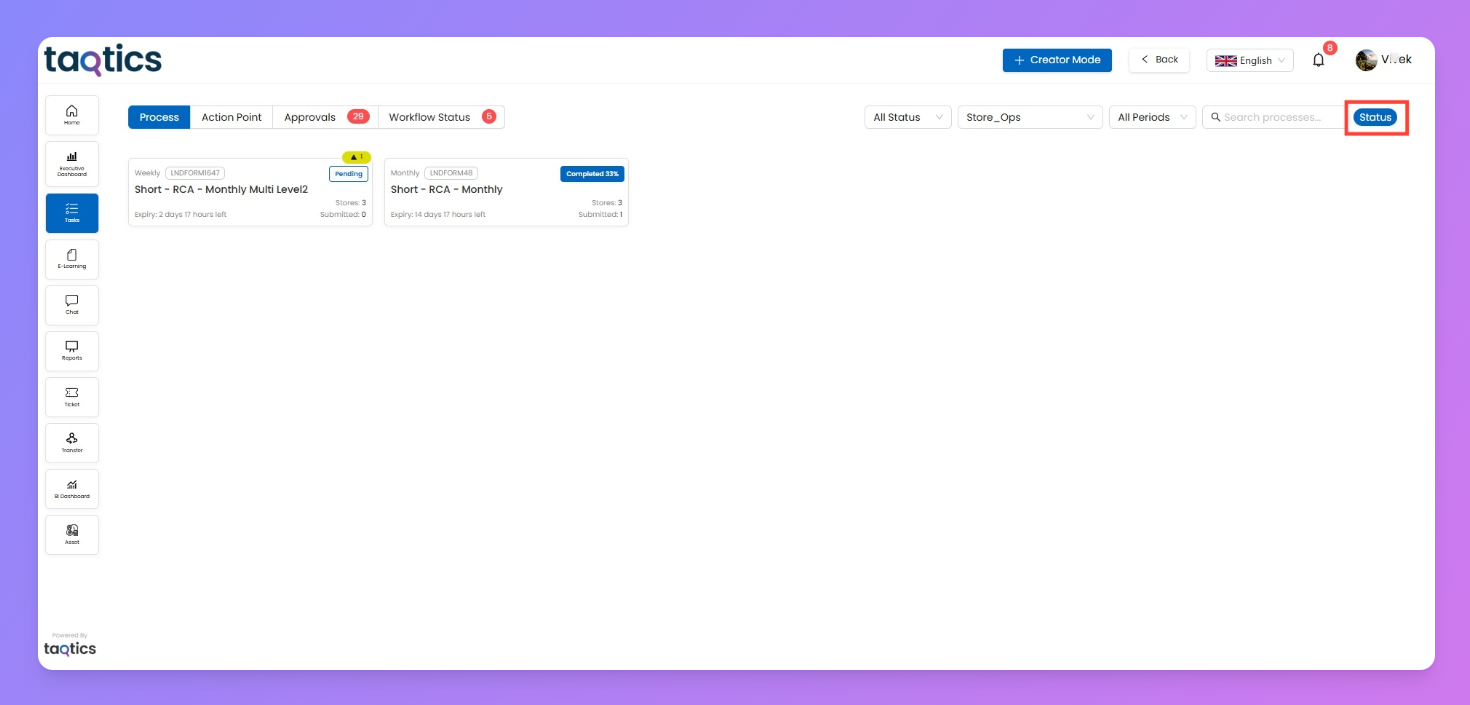The image size is (1470, 705).
Task: Click the taqtics logo in the header
Action: (x=103, y=60)
